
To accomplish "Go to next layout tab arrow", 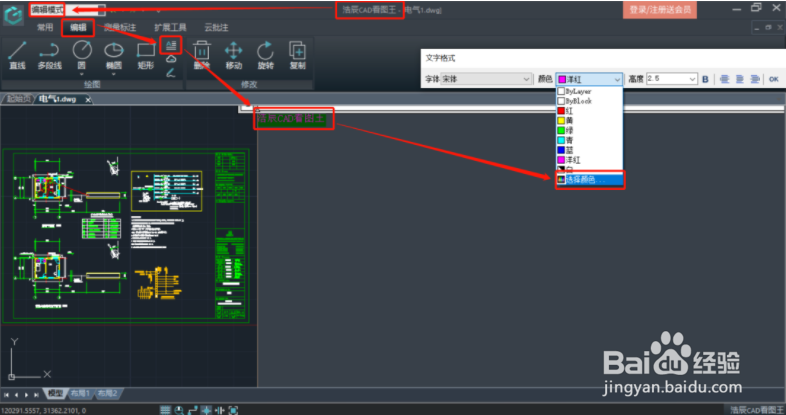I will 26,395.
